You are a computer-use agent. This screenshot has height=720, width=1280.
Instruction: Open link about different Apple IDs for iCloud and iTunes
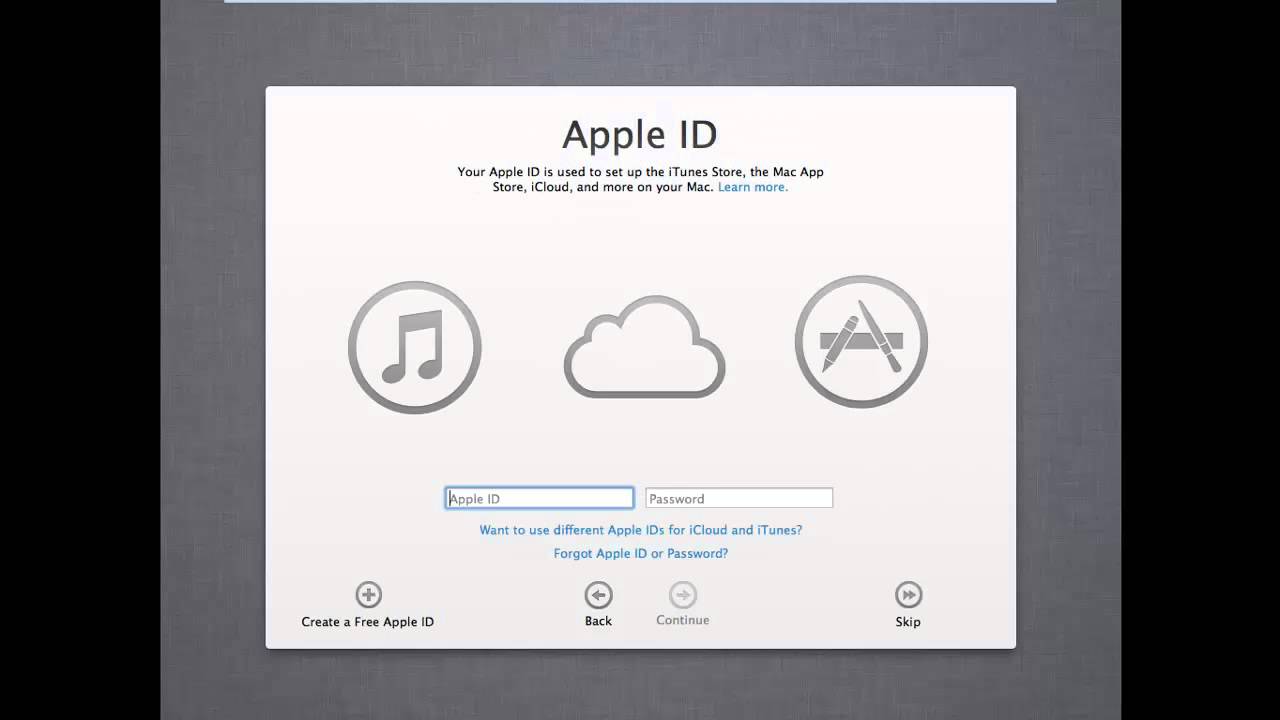(x=641, y=530)
